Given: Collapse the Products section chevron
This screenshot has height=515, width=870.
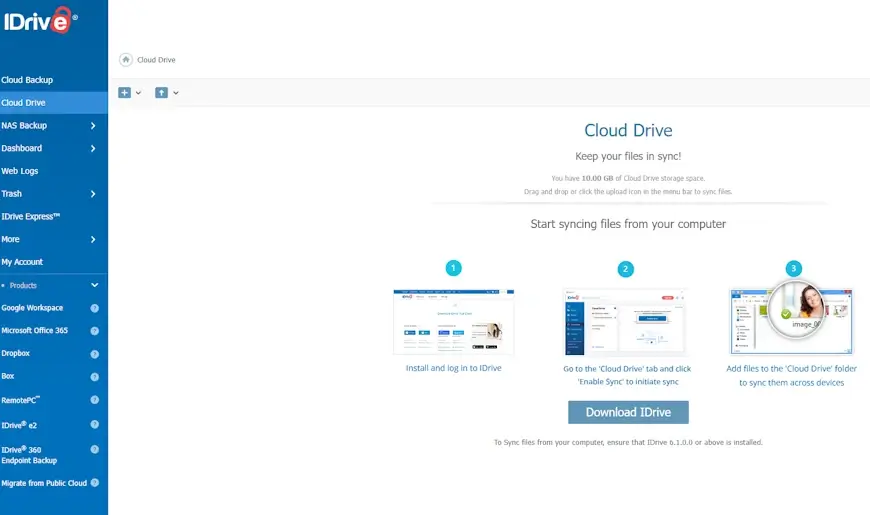Looking at the screenshot, I should coord(94,285).
